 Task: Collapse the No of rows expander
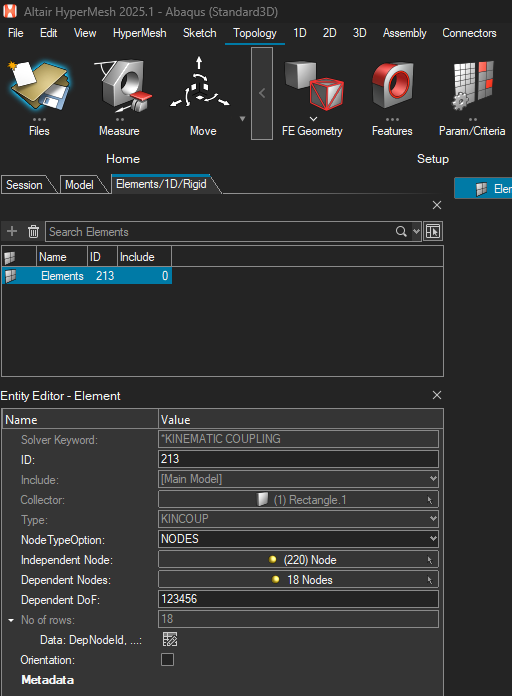pyautogui.click(x=11, y=620)
